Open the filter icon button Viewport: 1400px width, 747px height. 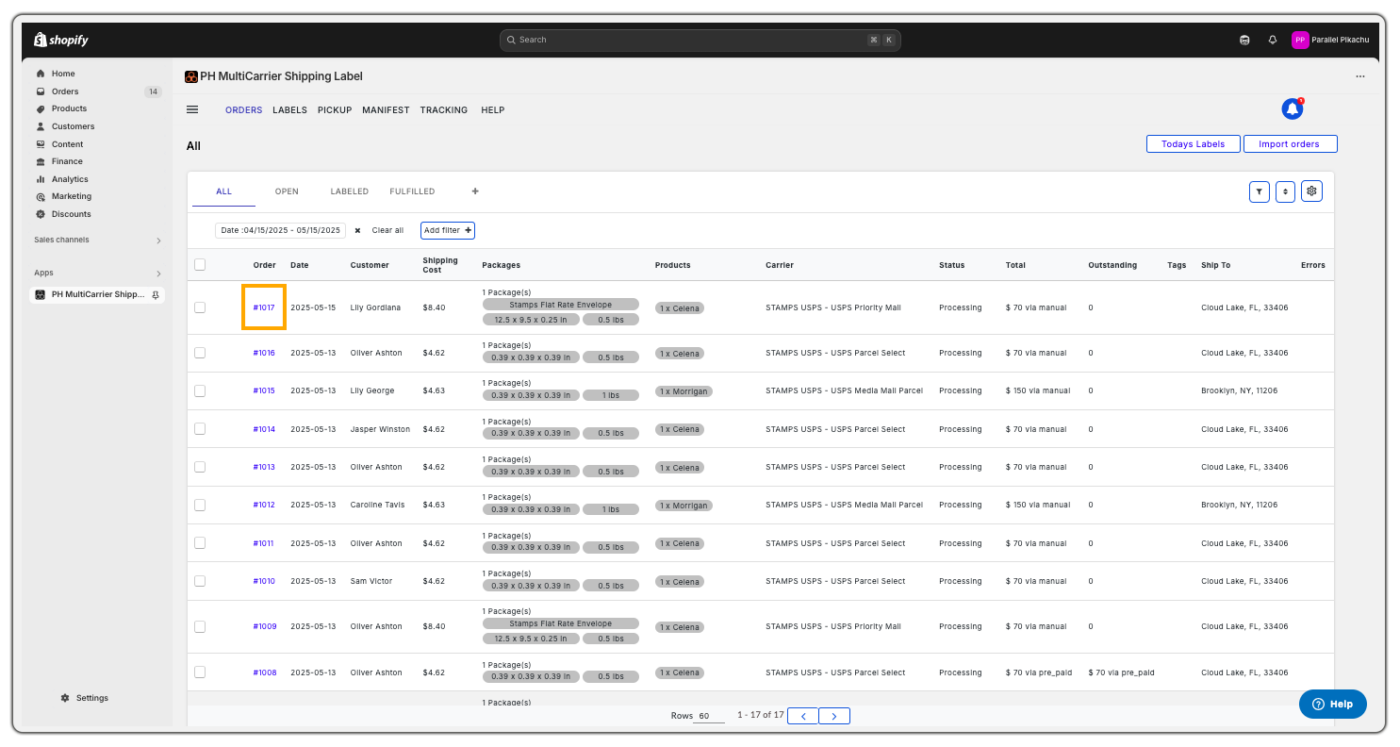coord(1259,191)
